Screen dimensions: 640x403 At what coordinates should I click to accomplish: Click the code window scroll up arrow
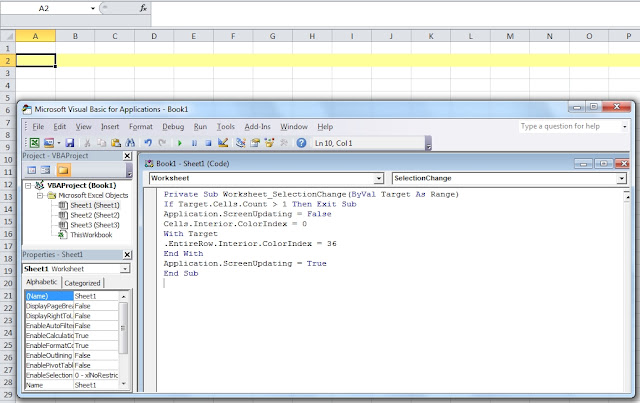627,197
